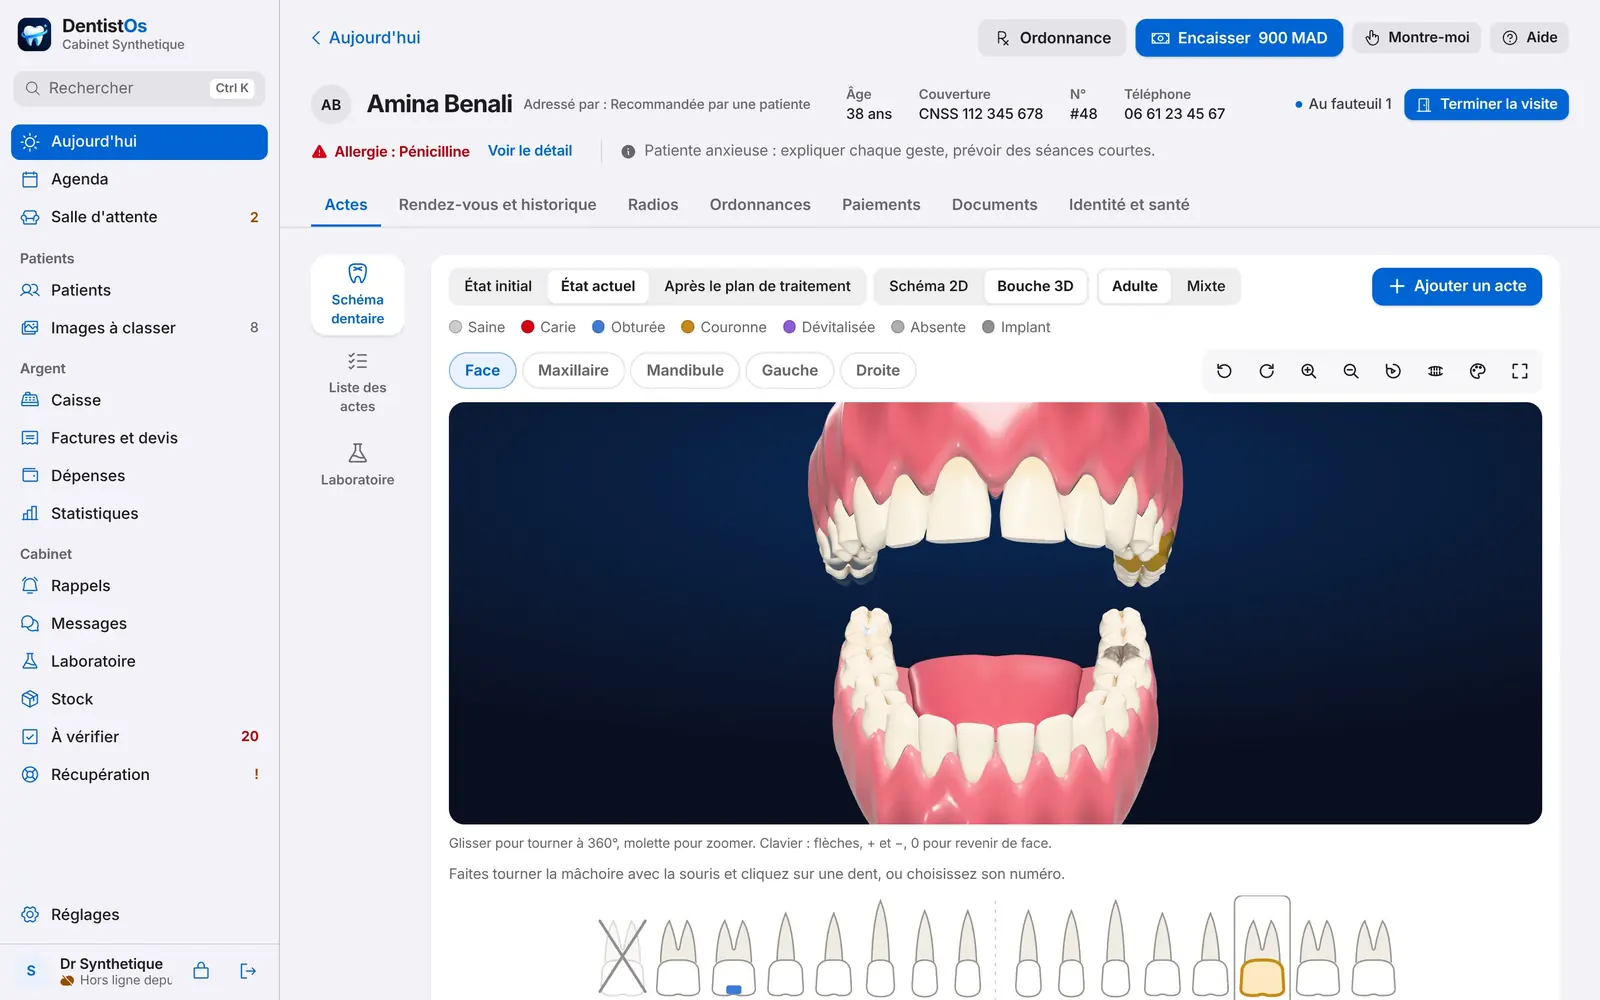Click Encaisser 900 MAD button

pos(1239,38)
